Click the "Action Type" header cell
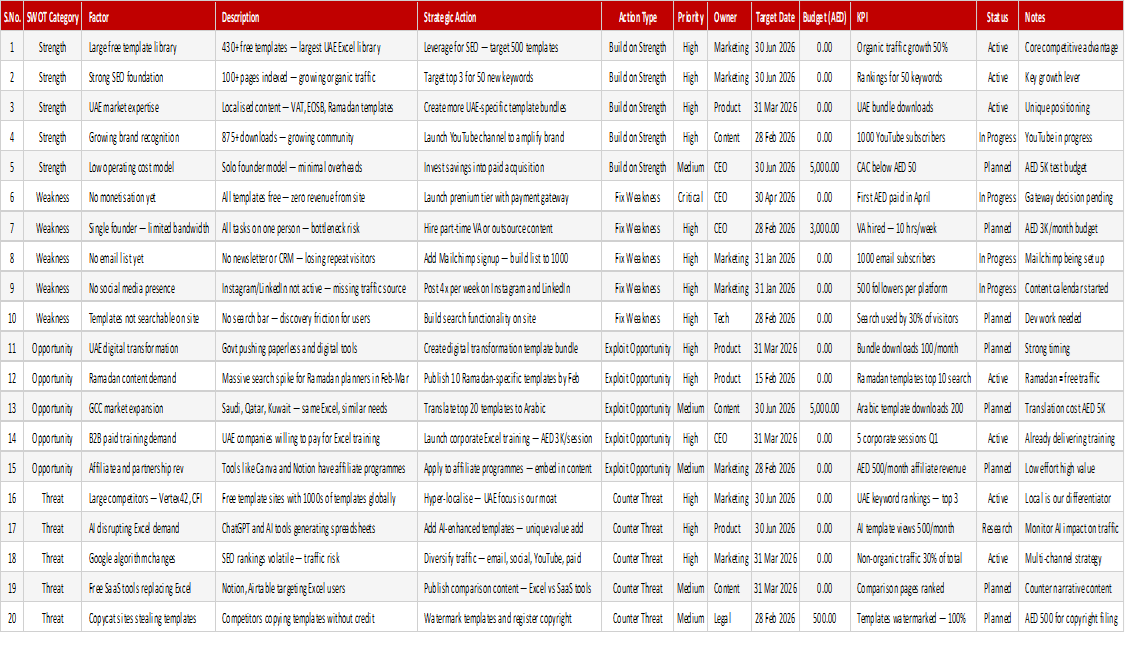 [x=638, y=17]
